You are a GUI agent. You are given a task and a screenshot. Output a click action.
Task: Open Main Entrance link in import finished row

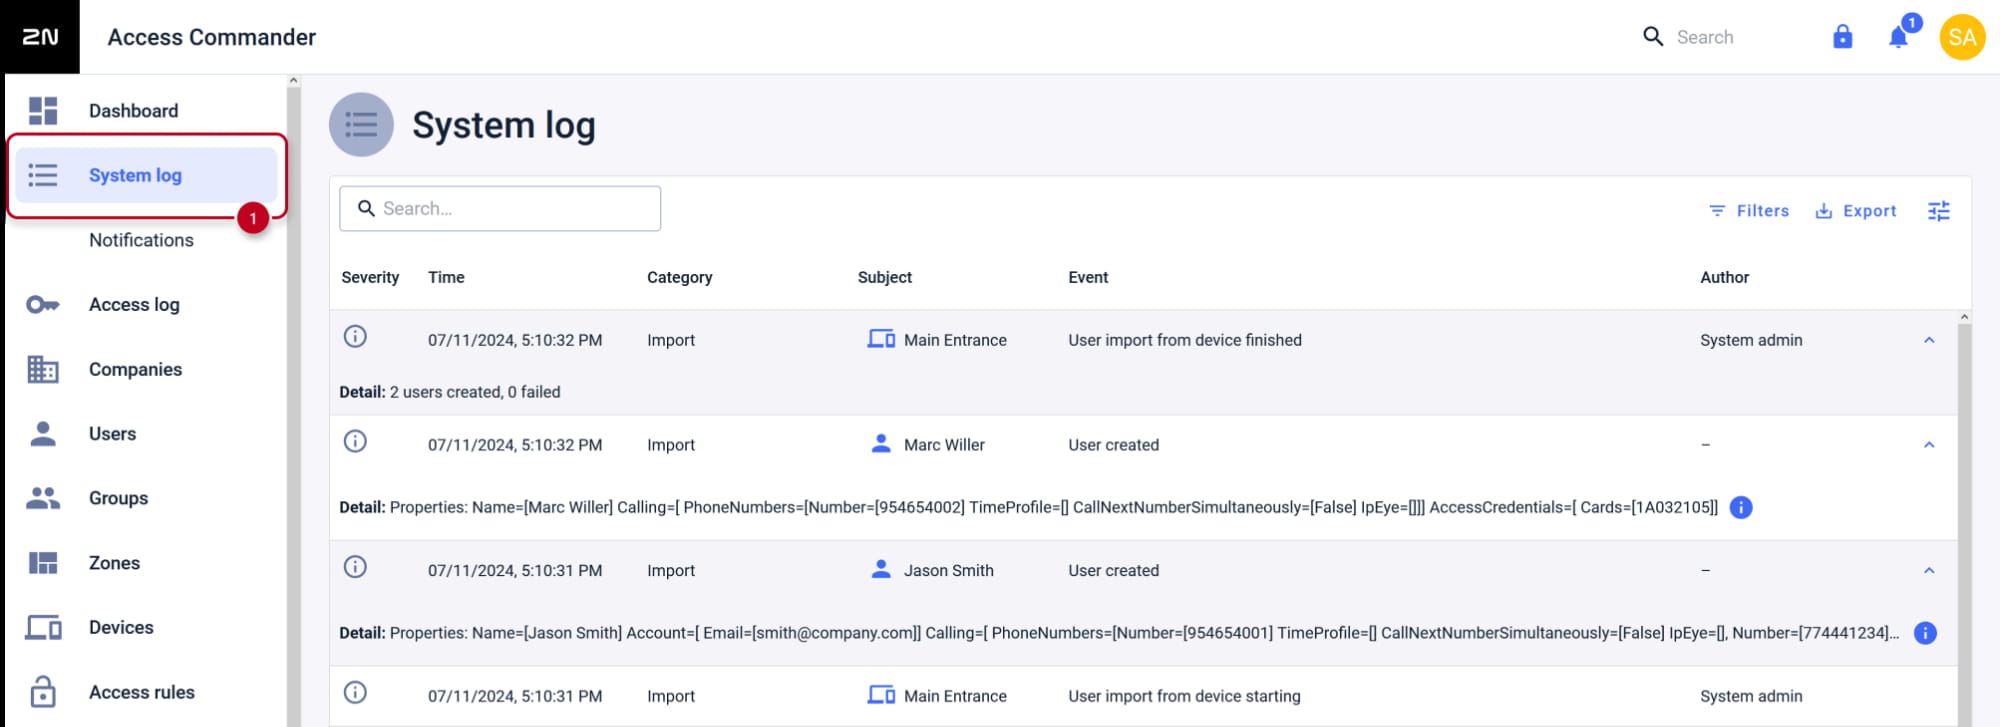955,340
